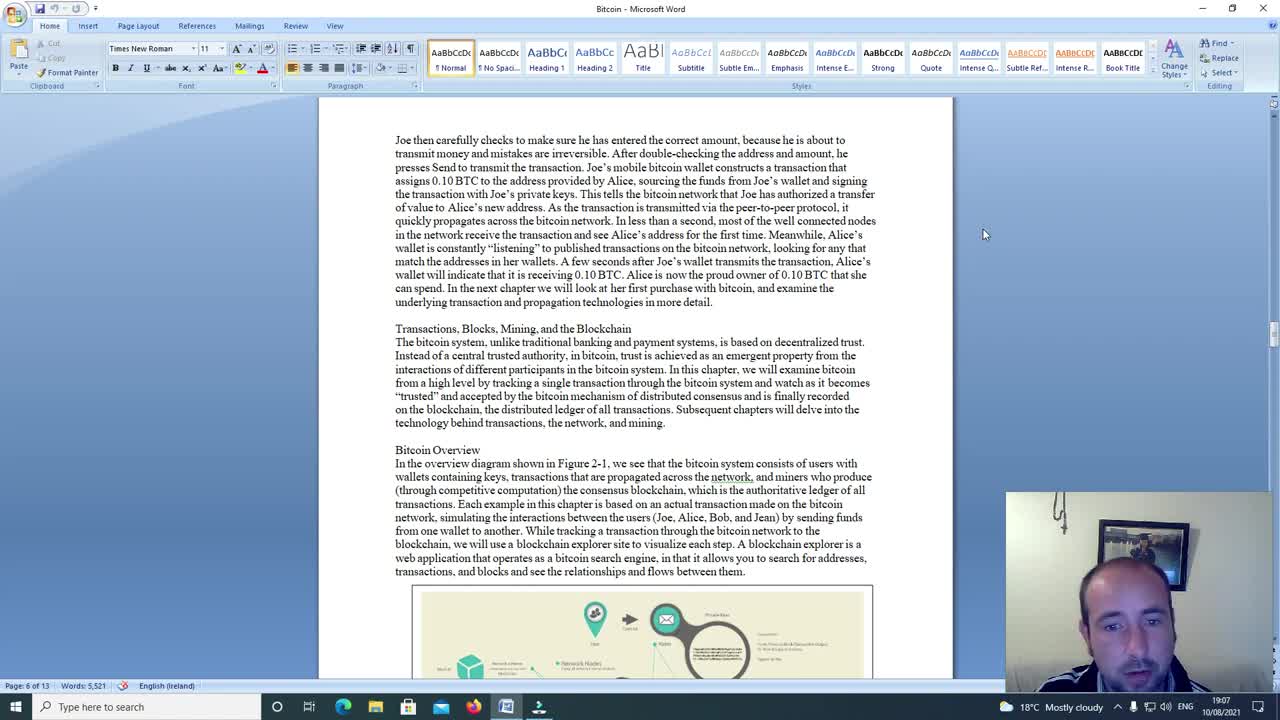Apply the red font color

click(x=262, y=68)
